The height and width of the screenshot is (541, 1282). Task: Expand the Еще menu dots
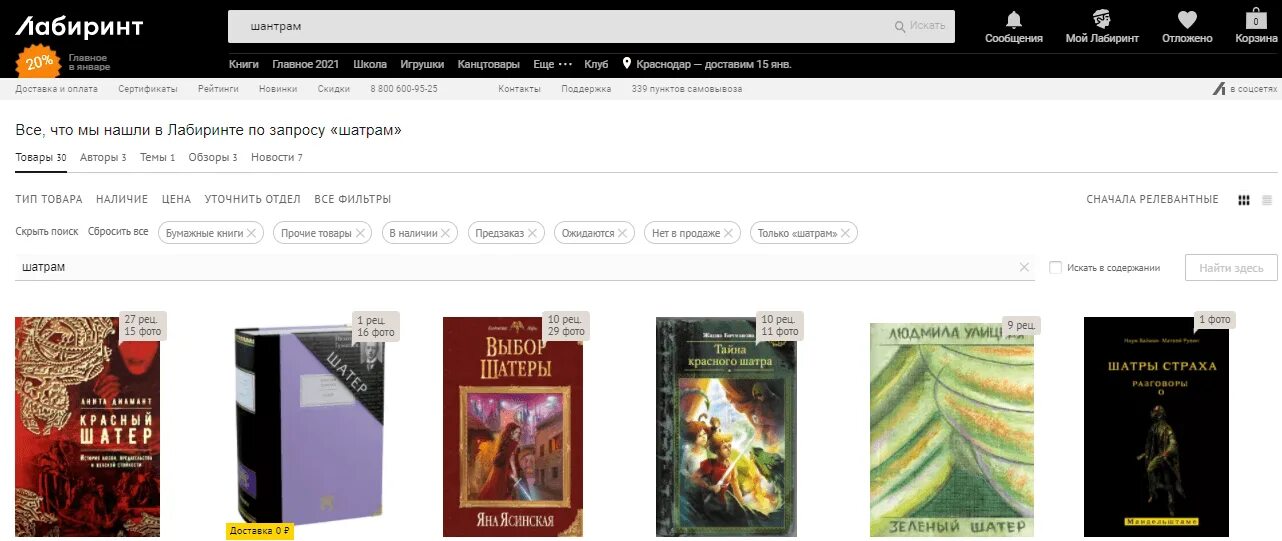pos(565,64)
